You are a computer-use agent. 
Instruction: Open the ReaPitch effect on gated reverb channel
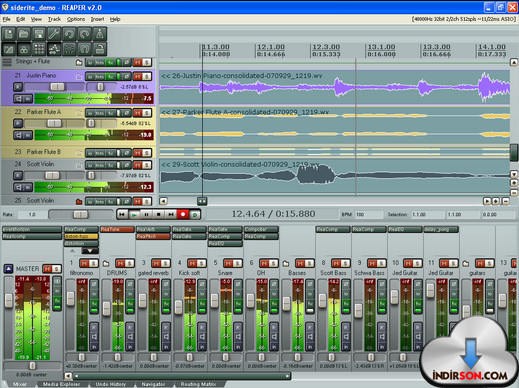point(153,236)
